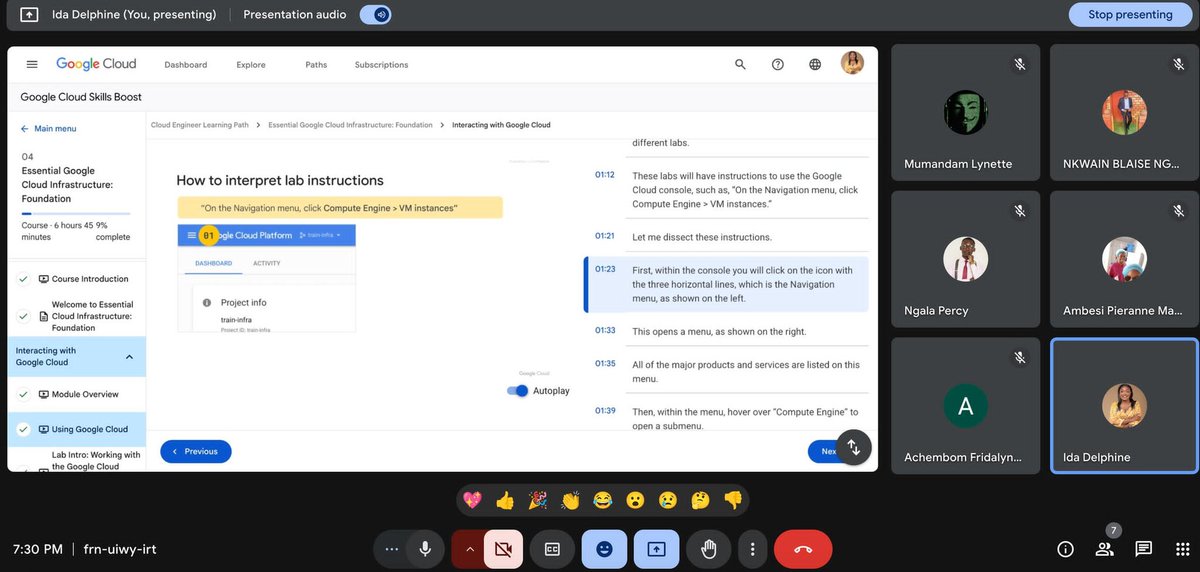Jump to transcript timestamp 01:21
The width and height of the screenshot is (1200, 572).
tap(604, 237)
